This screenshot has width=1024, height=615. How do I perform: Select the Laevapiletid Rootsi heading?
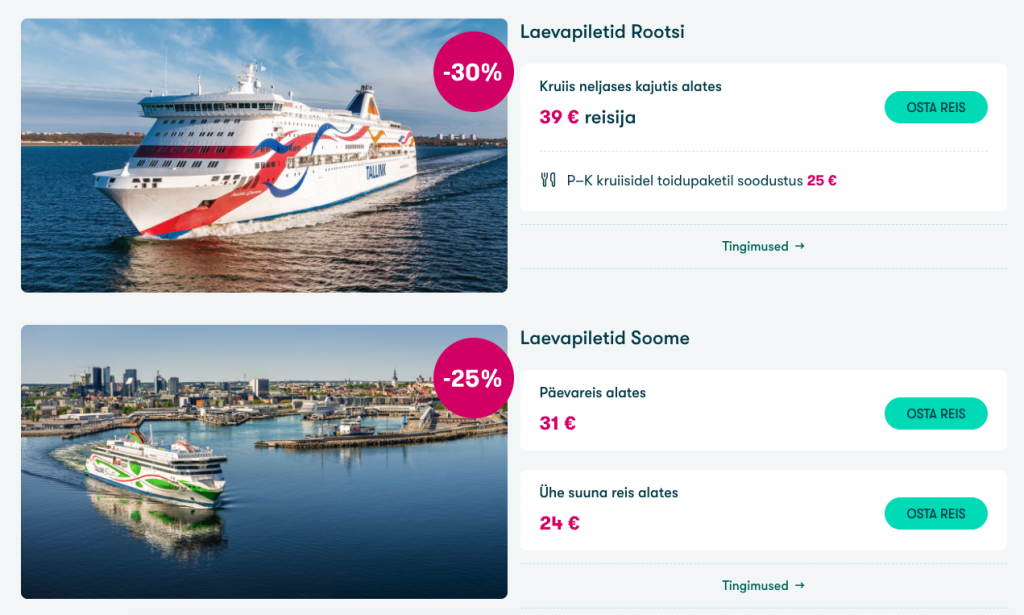[602, 32]
